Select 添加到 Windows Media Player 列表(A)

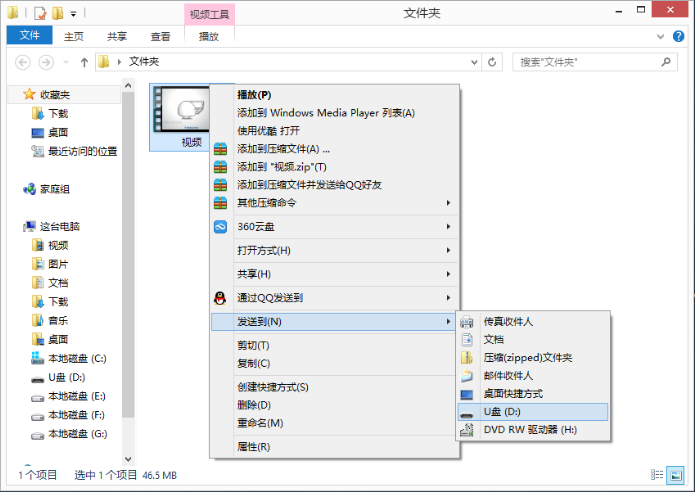coord(335,113)
